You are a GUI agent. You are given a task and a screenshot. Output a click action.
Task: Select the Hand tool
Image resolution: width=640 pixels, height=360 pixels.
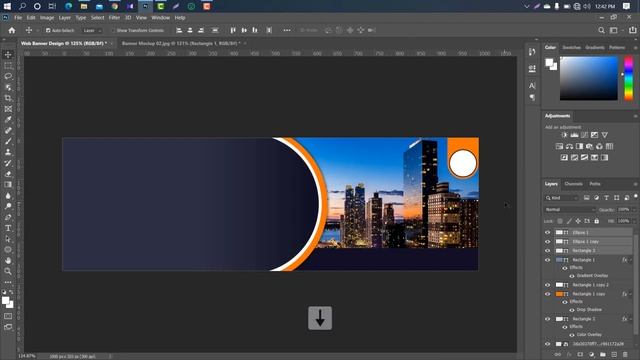click(x=8, y=260)
